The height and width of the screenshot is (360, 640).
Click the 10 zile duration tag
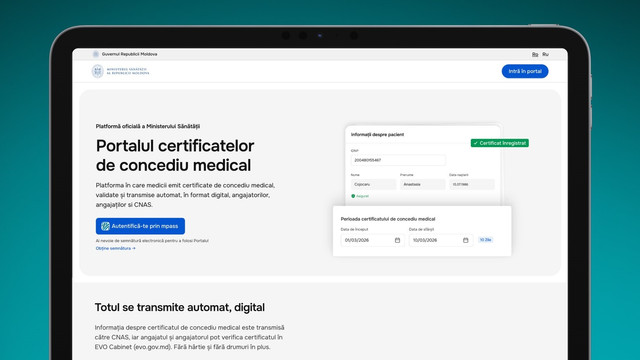[485, 240]
